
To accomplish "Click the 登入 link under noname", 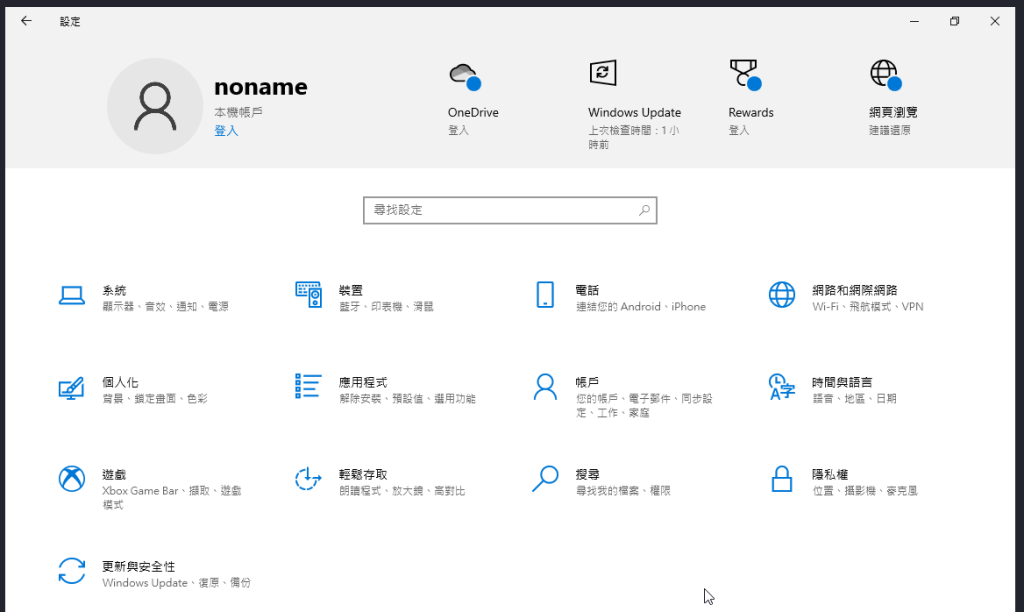I will (226, 131).
